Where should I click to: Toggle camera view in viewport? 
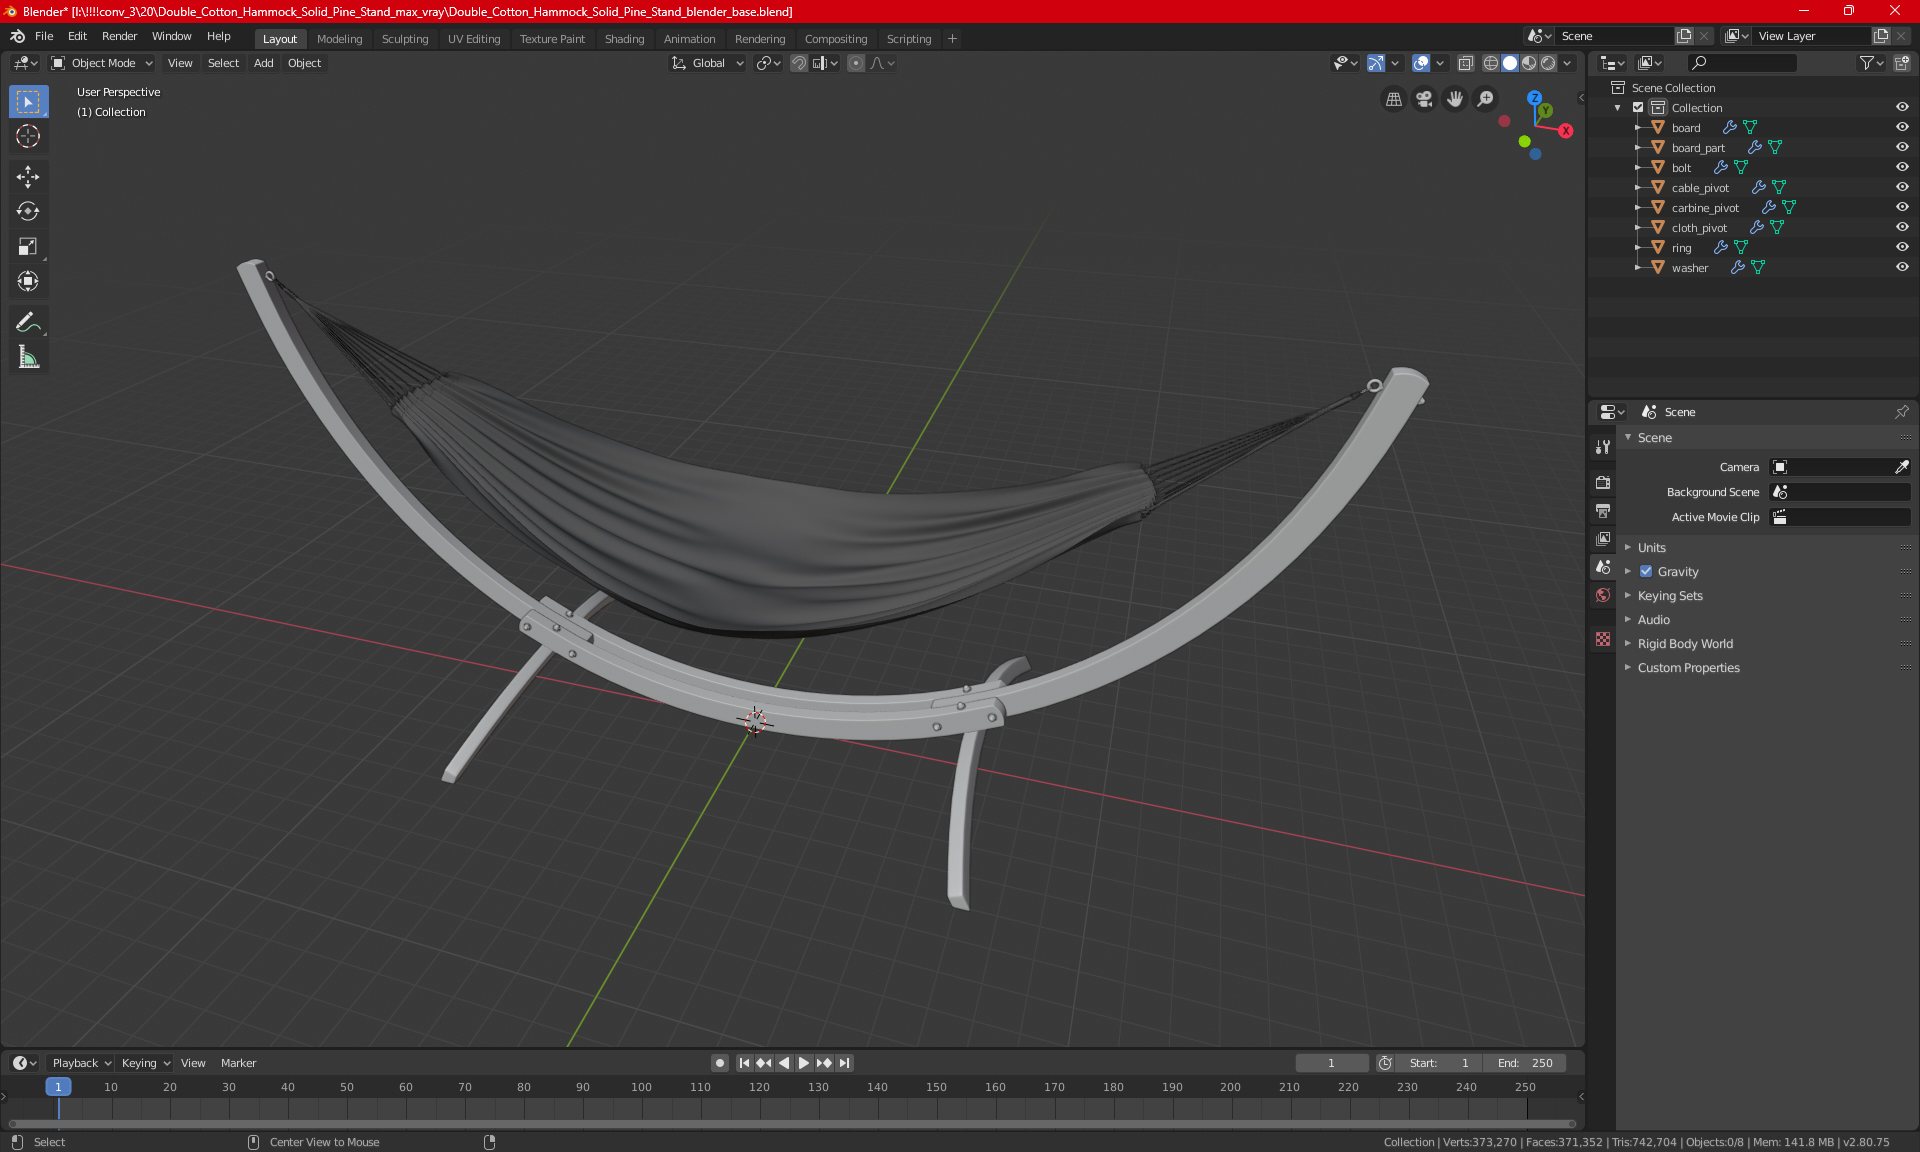[1424, 99]
